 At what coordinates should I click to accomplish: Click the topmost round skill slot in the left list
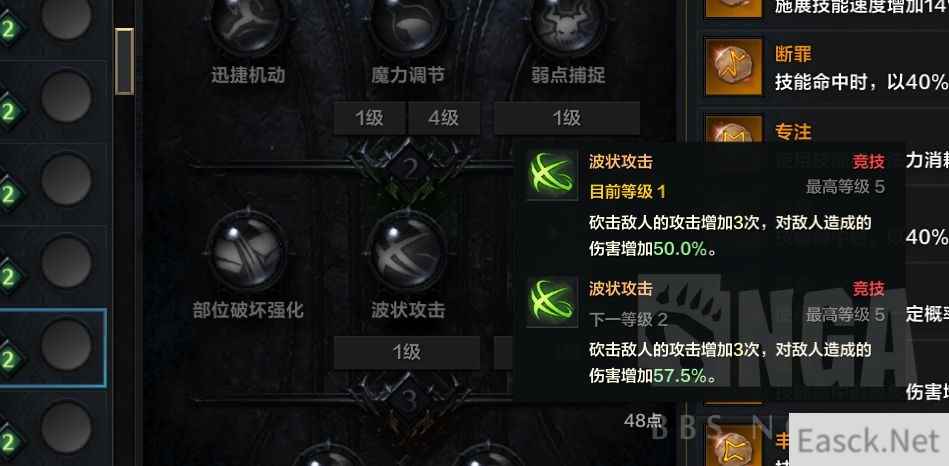[x=67, y=18]
